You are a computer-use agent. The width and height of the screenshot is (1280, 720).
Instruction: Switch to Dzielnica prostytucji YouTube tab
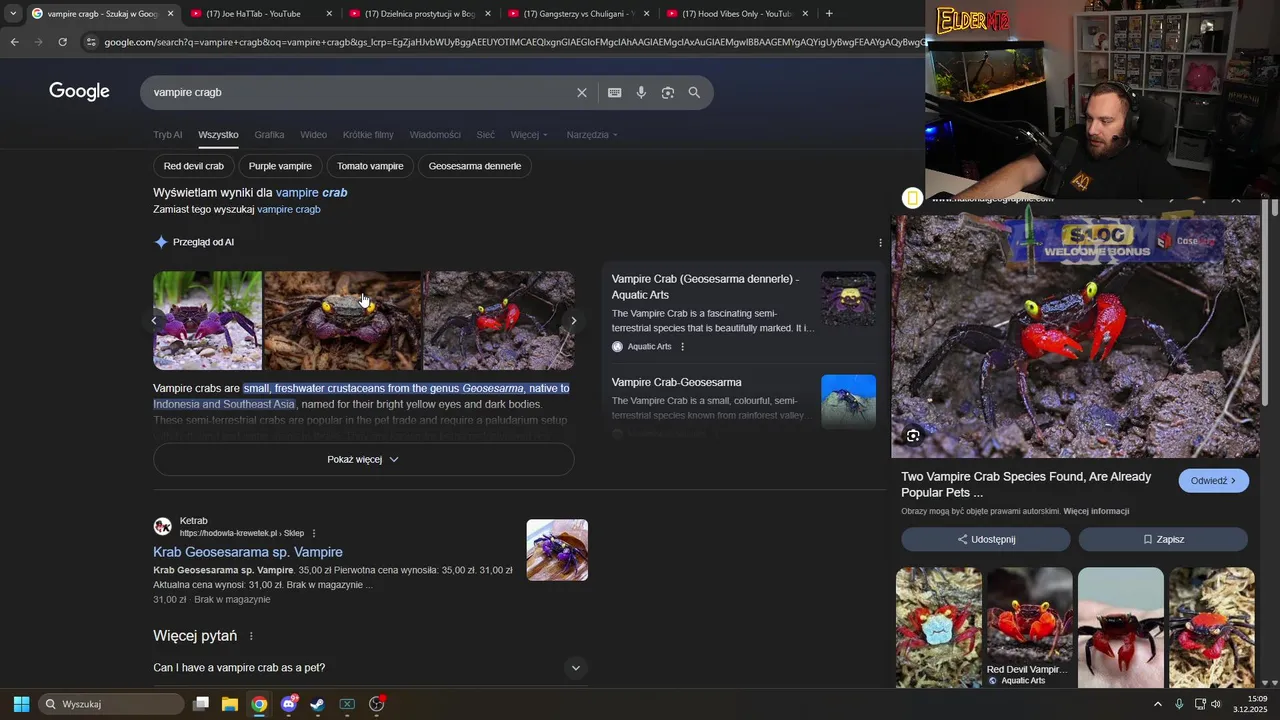pyautogui.click(x=420, y=14)
